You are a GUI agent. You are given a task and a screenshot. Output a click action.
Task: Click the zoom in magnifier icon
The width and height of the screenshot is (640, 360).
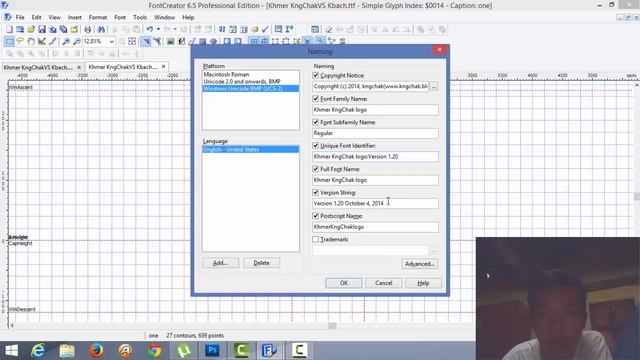coord(66,41)
